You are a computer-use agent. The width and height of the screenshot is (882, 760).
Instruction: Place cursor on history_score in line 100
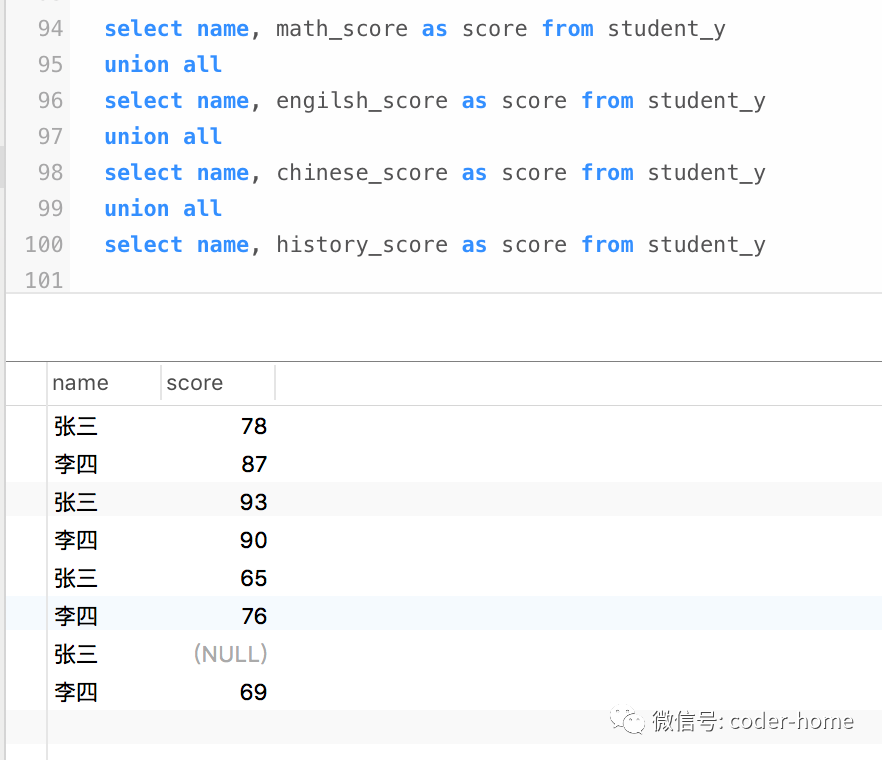(x=362, y=245)
